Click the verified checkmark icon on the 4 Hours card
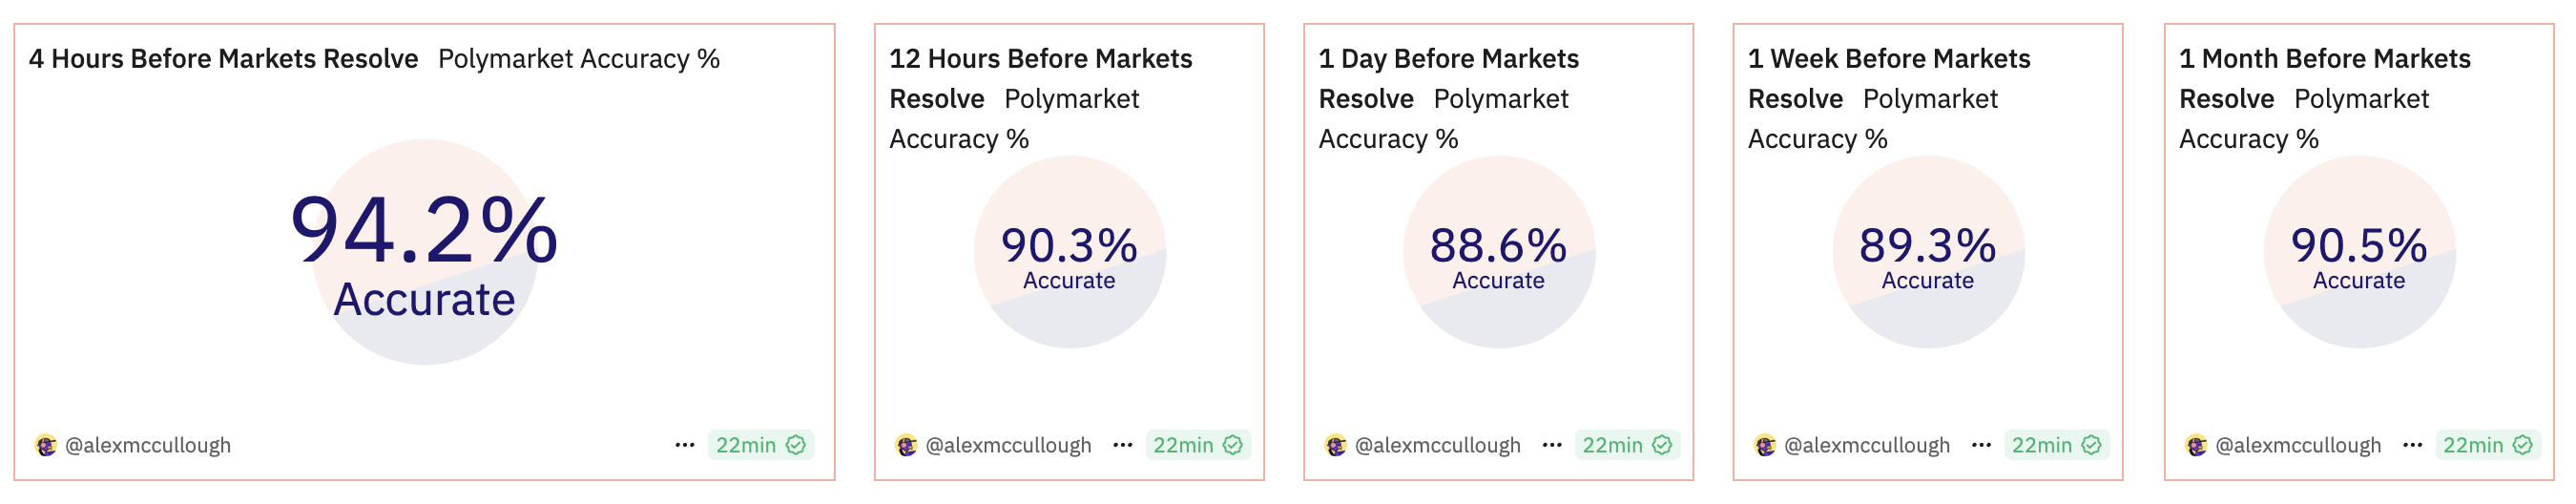The image size is (2576, 504). coord(796,445)
